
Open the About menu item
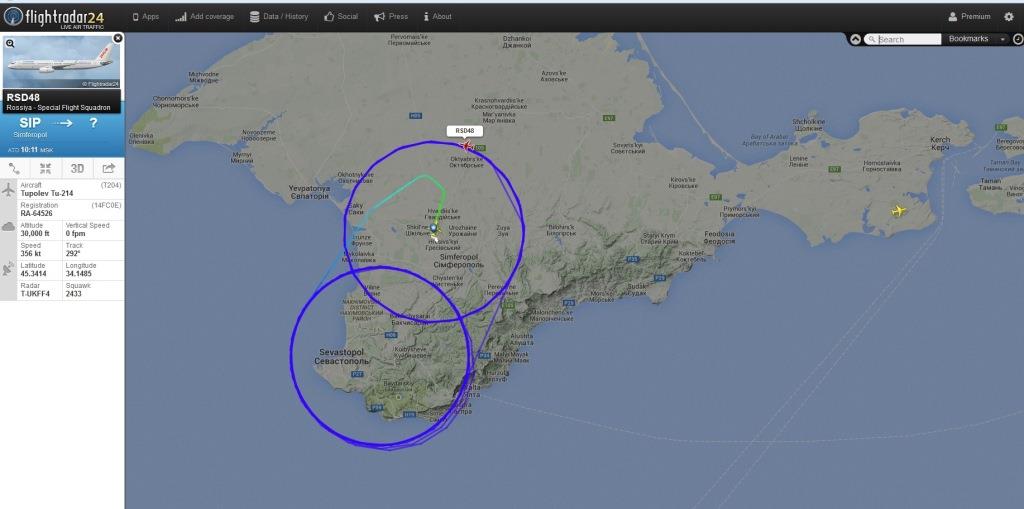(x=438, y=17)
